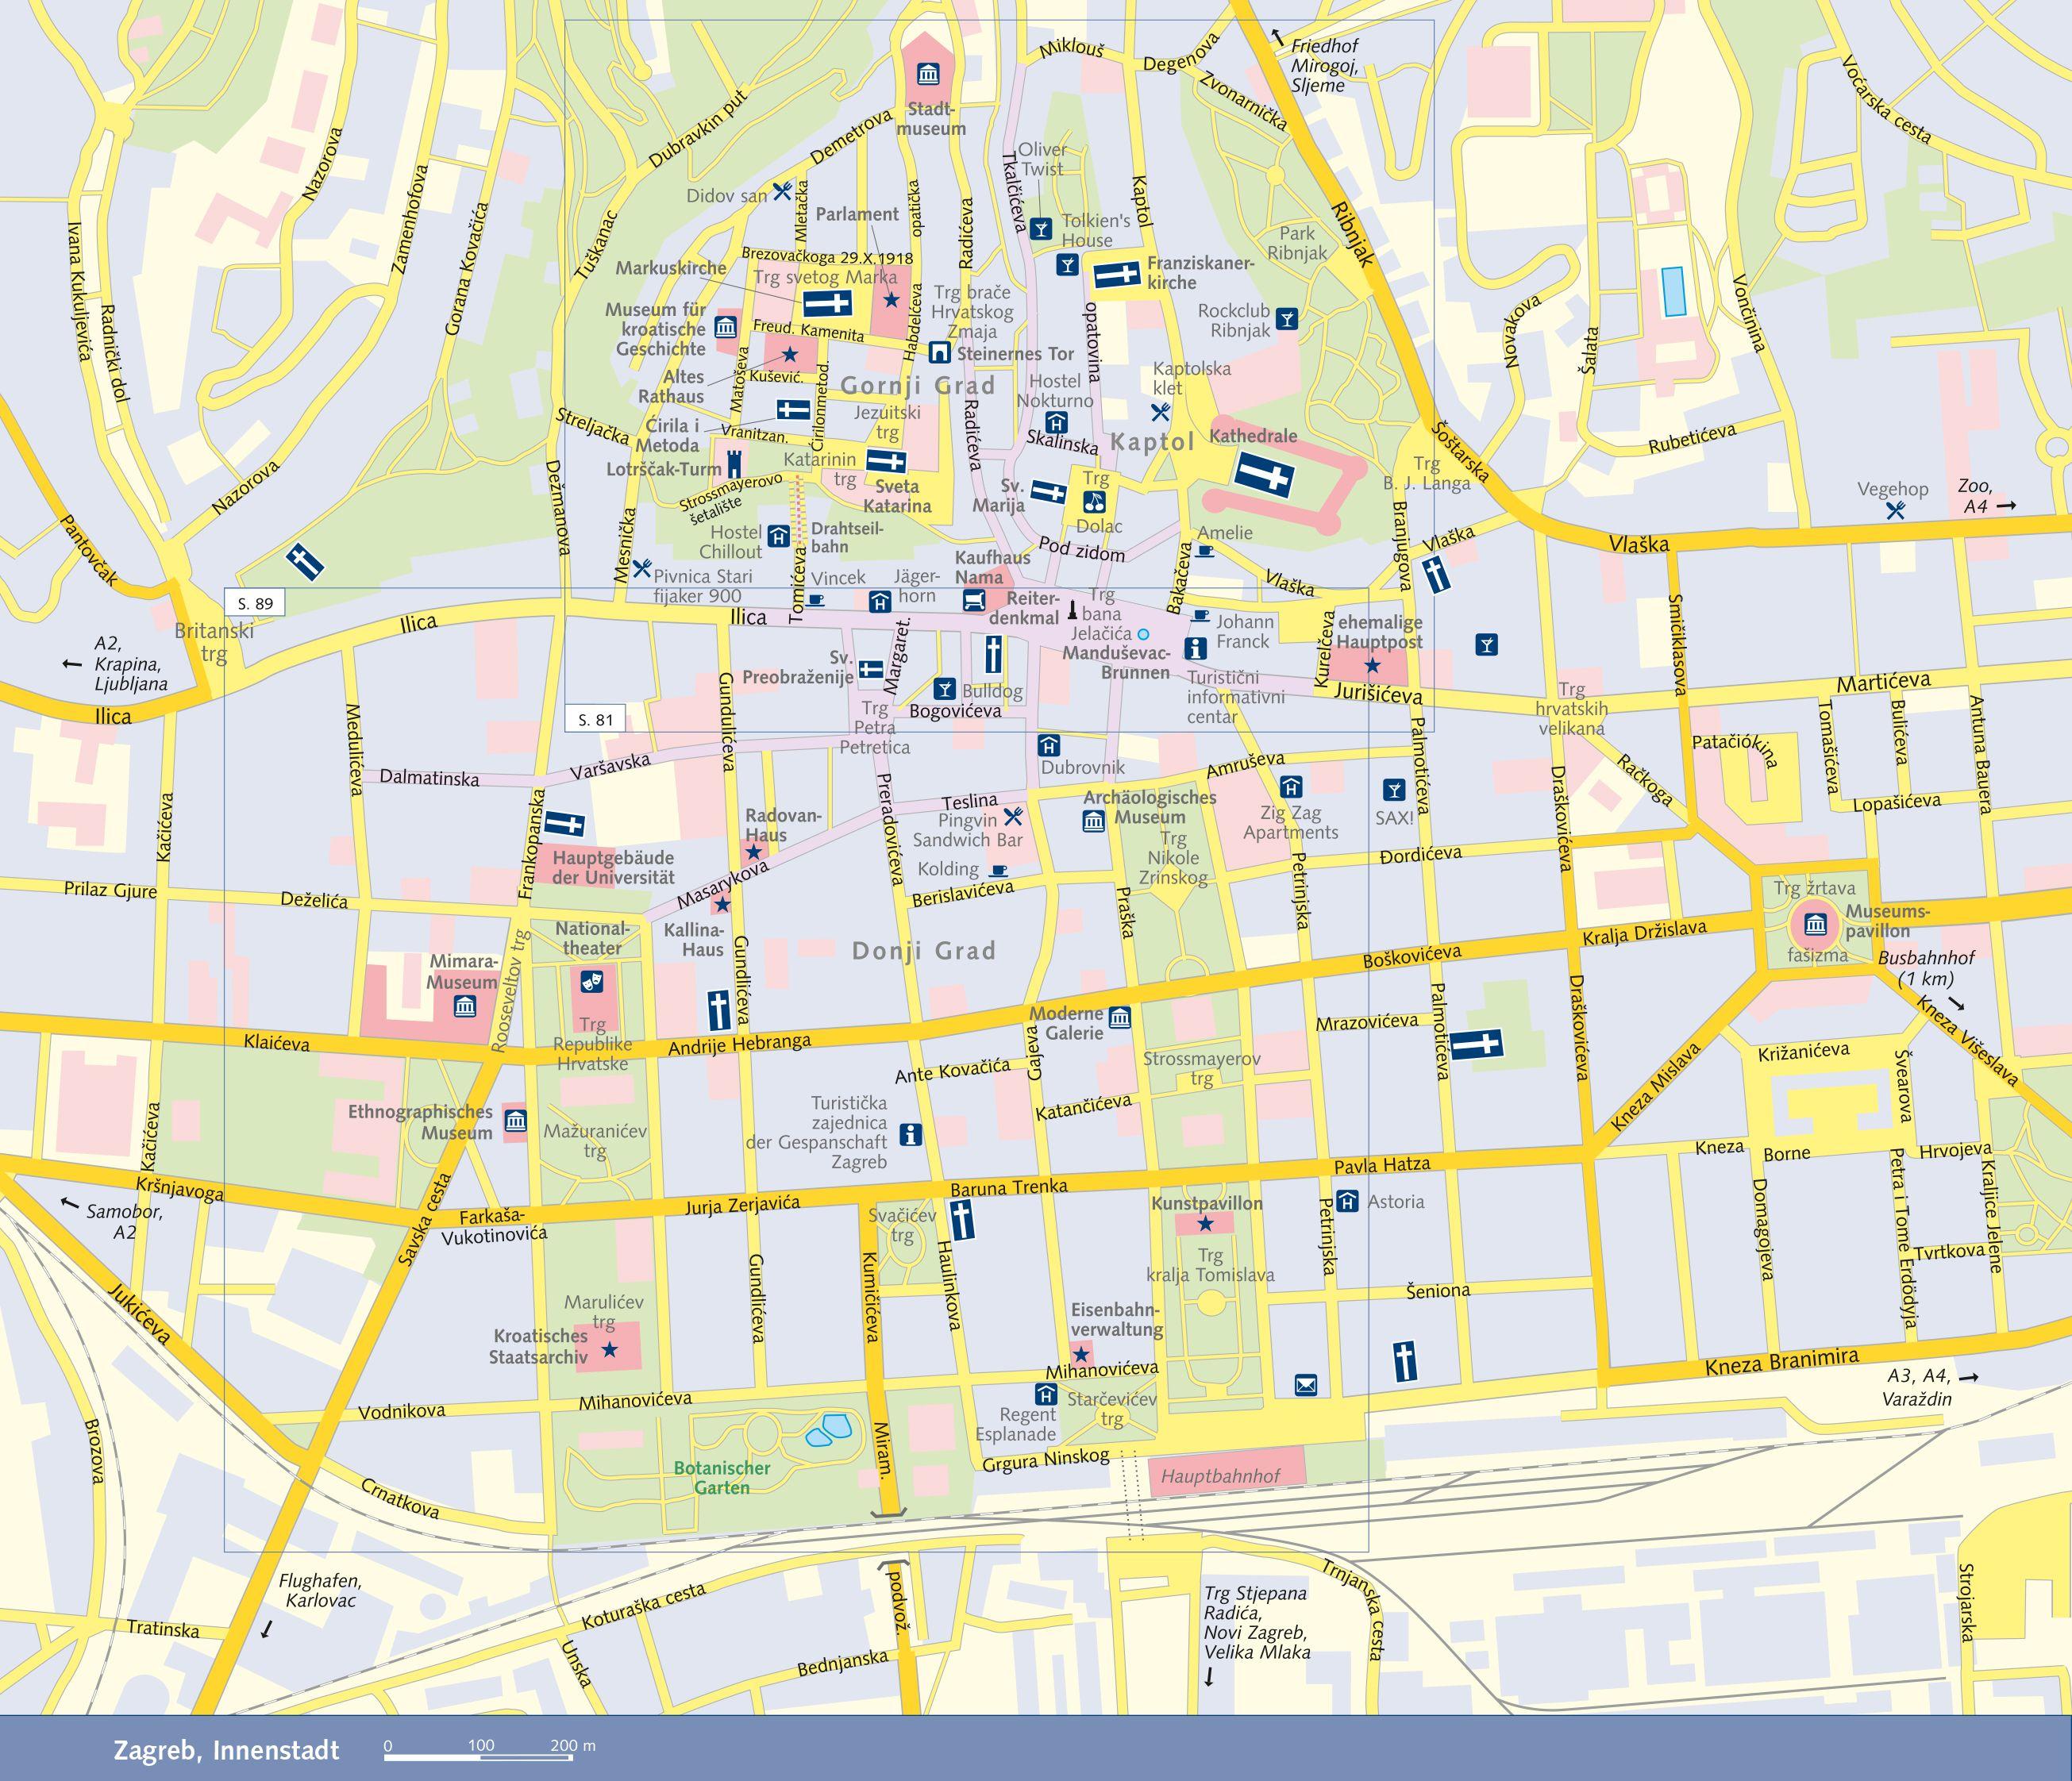Click the Manduševac-Brunnen fountain circle marker

[x=1144, y=634]
